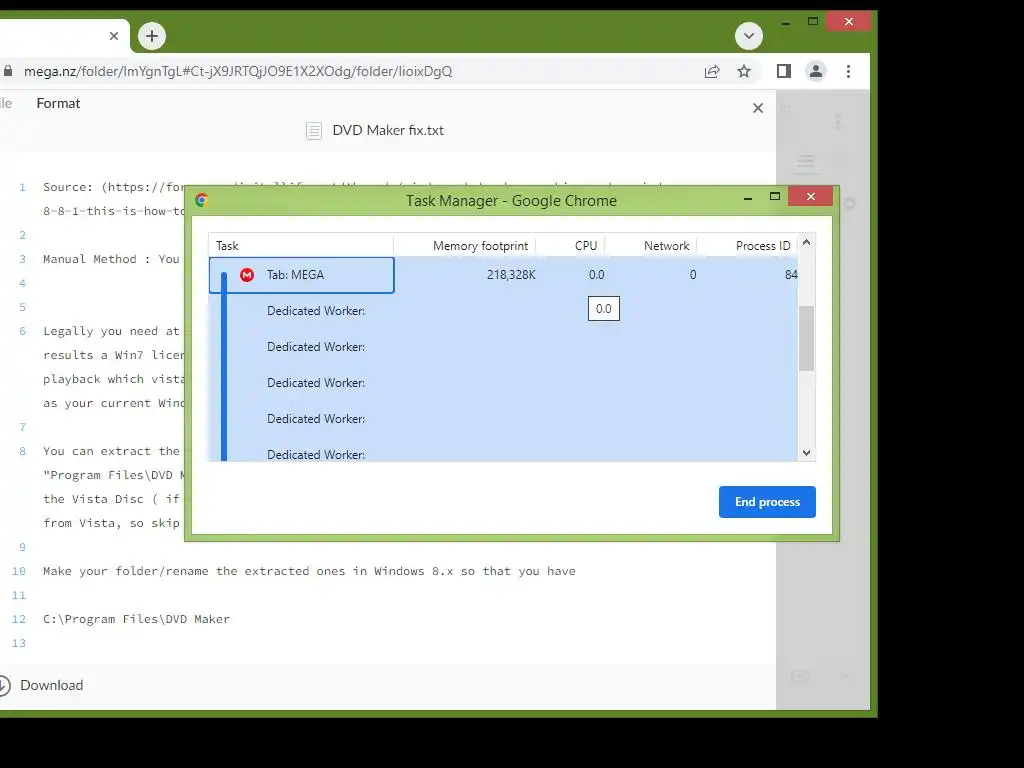Screen dimensions: 1024x768
Task: Sort by CPU column header
Action: click(x=571, y=246)
